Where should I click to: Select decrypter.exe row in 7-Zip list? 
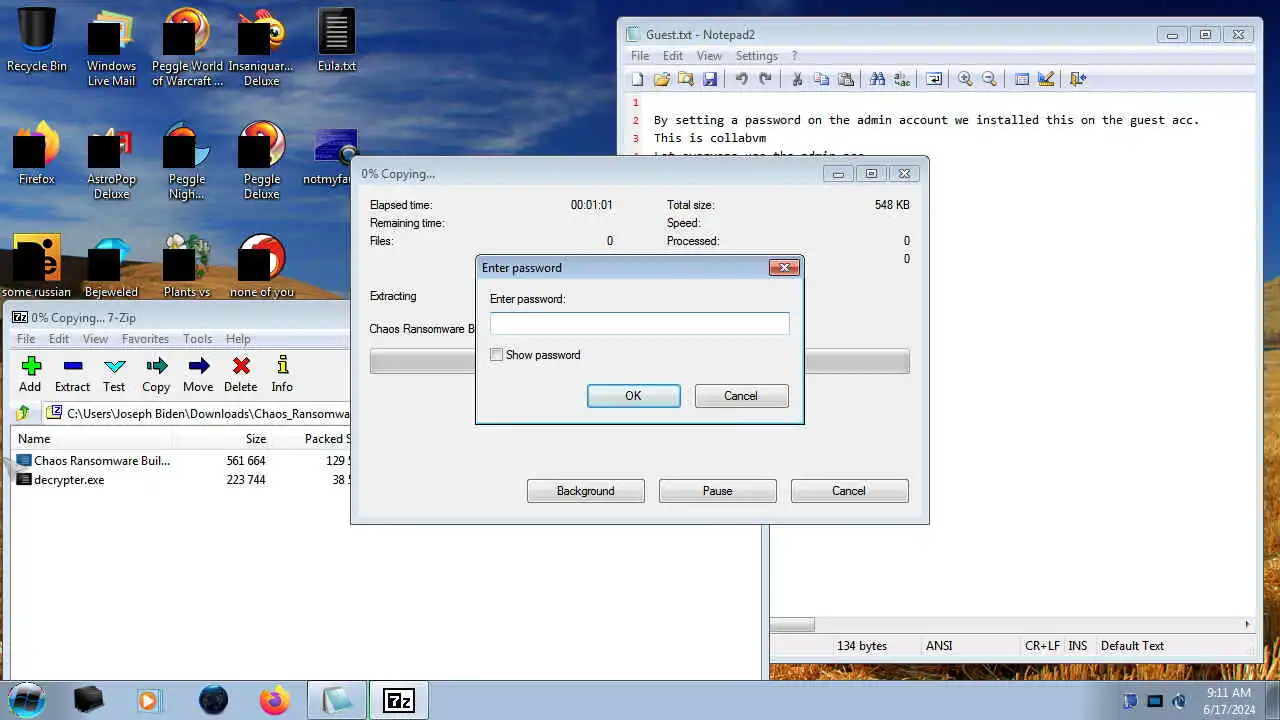(x=180, y=480)
